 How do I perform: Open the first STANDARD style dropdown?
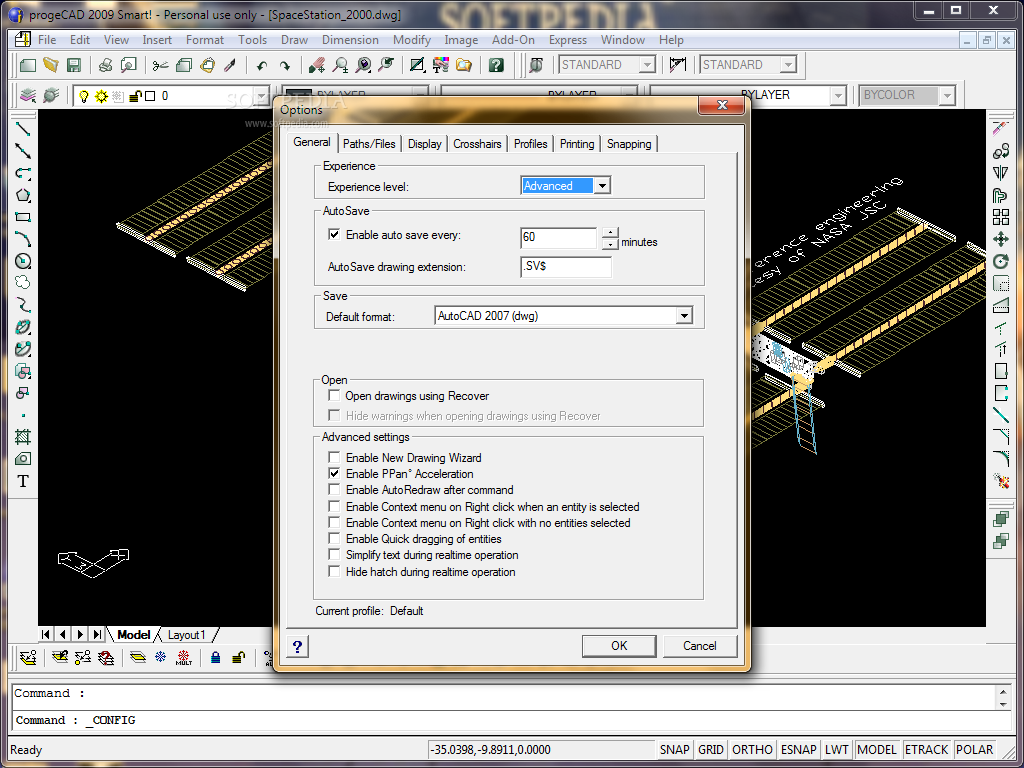[647, 65]
